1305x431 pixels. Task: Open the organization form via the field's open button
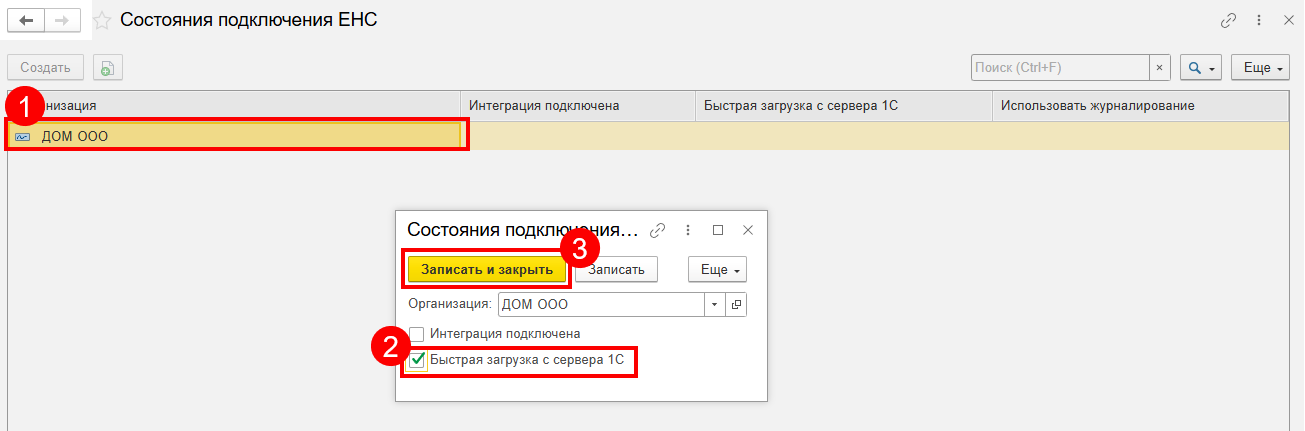point(737,304)
